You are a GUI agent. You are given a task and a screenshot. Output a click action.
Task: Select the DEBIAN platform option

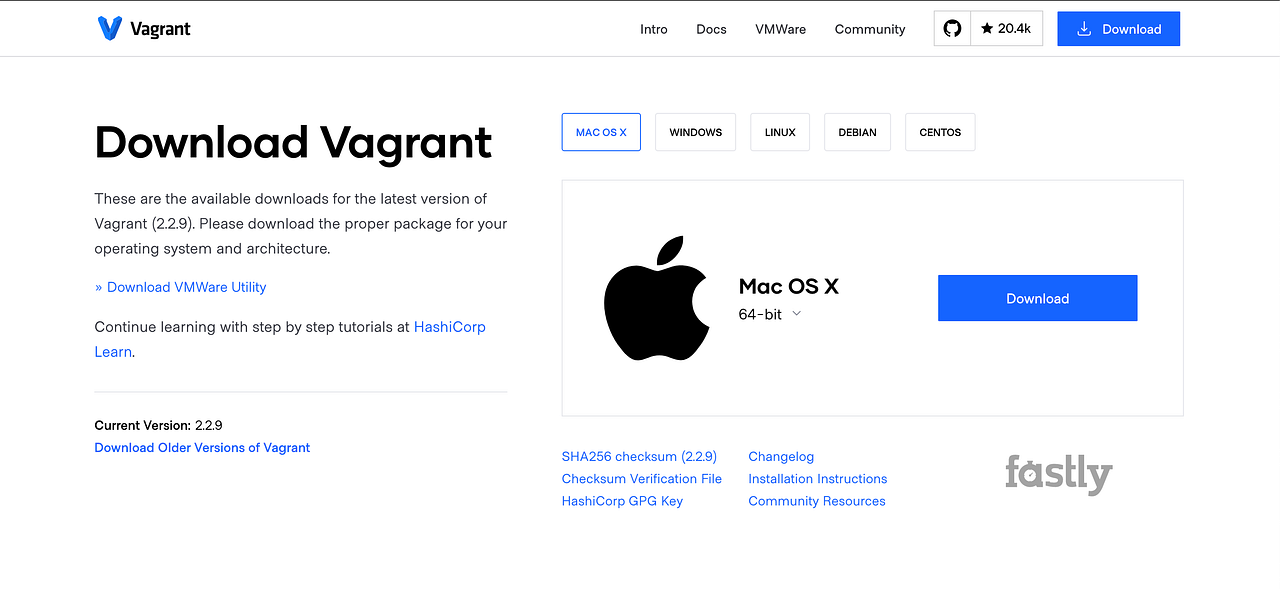point(857,131)
